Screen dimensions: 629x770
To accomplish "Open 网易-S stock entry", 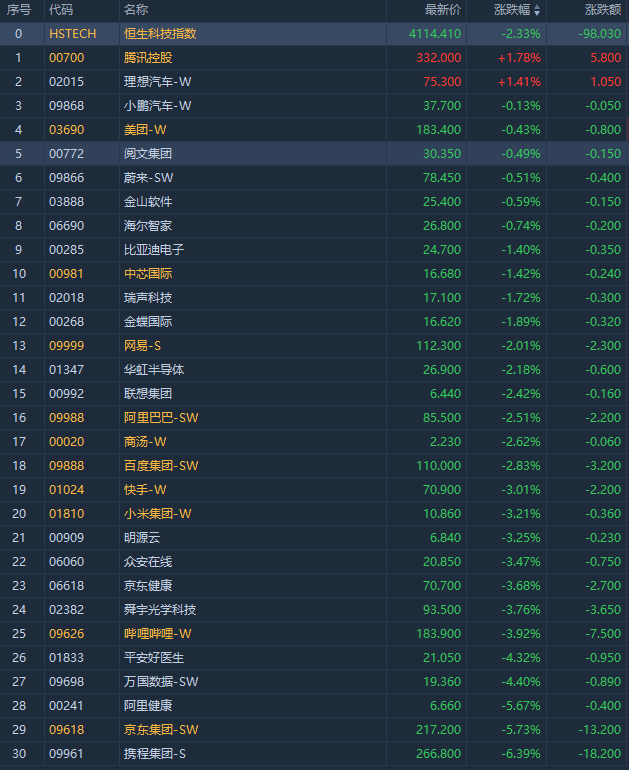I will click(x=142, y=346).
